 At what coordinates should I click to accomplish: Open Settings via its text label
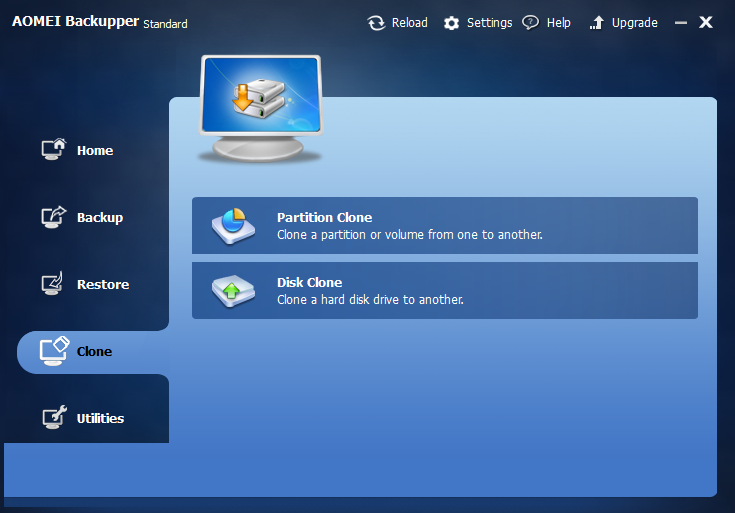[489, 23]
